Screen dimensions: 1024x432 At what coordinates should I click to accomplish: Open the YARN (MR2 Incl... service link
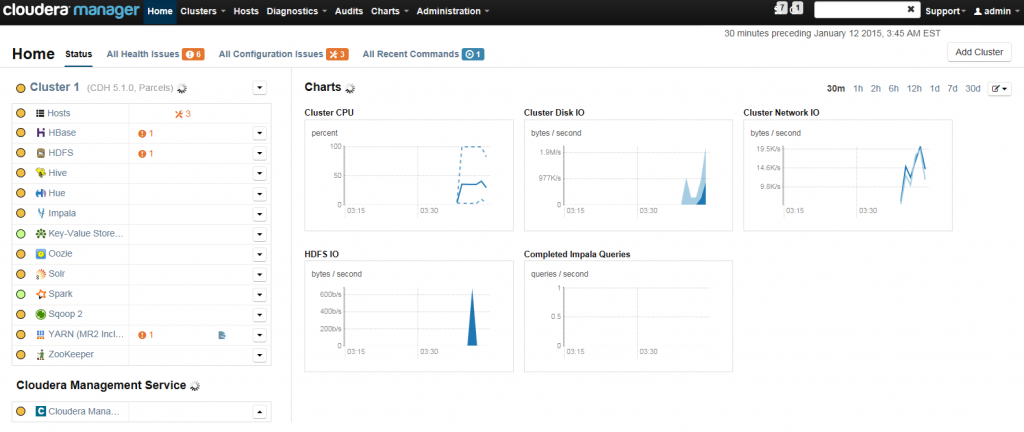pyautogui.click(x=85, y=335)
